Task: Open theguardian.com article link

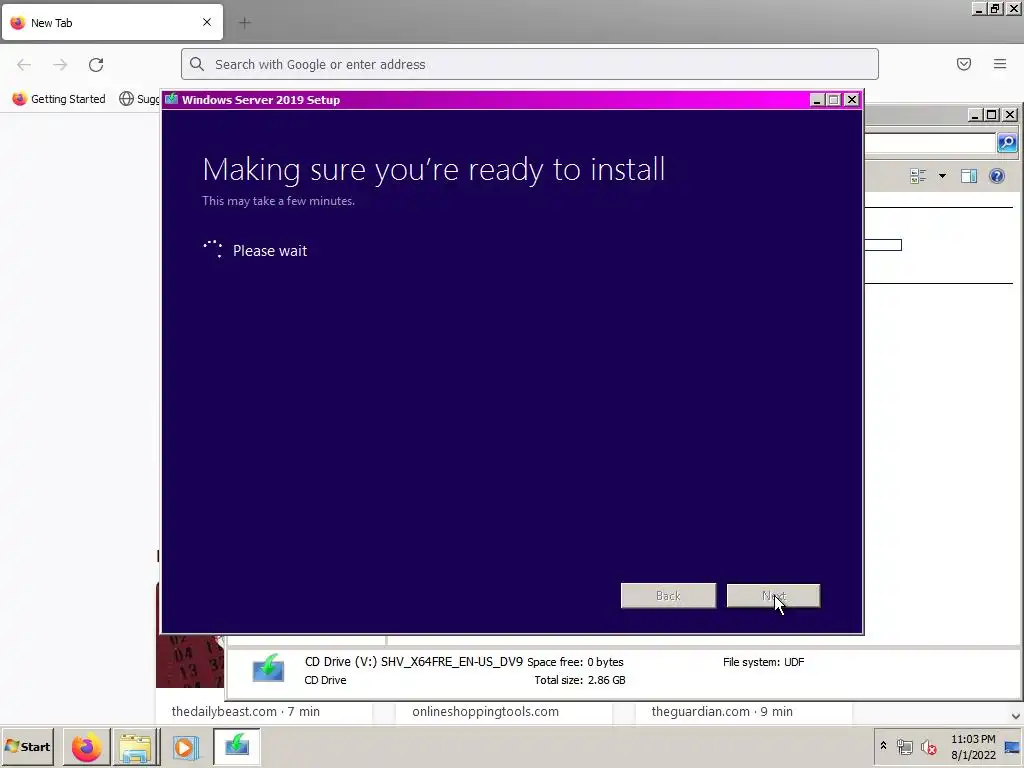Action: pyautogui.click(x=722, y=712)
